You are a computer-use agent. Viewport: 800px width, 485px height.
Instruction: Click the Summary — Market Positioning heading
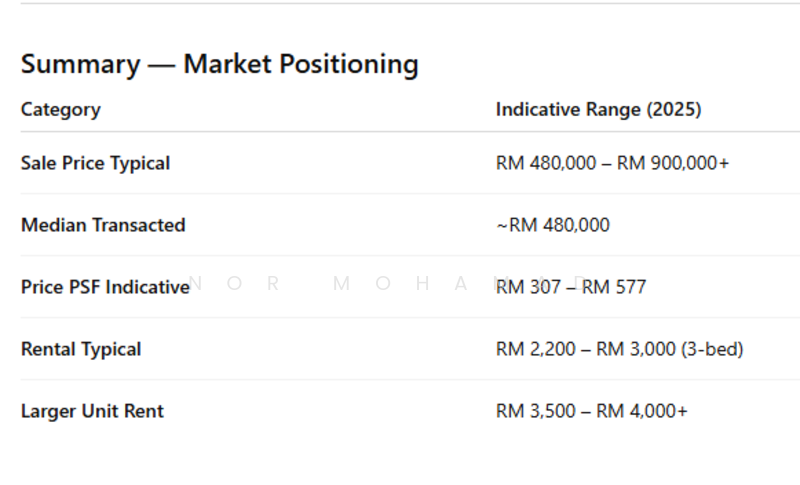(219, 64)
